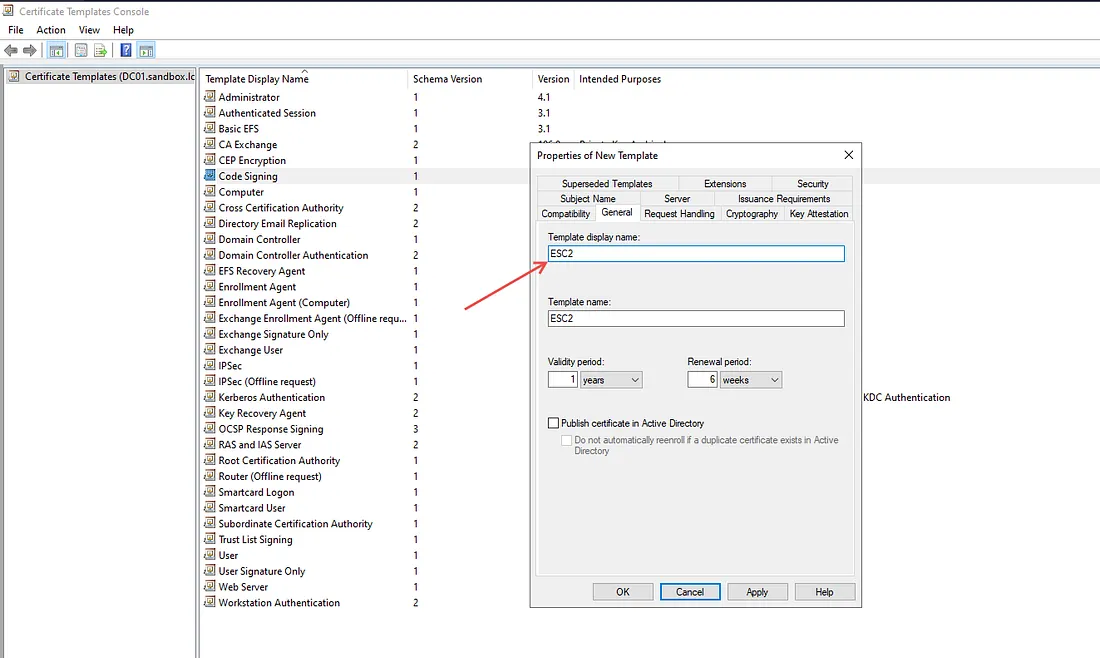
Task: Switch to the Cryptography tab
Action: (751, 214)
